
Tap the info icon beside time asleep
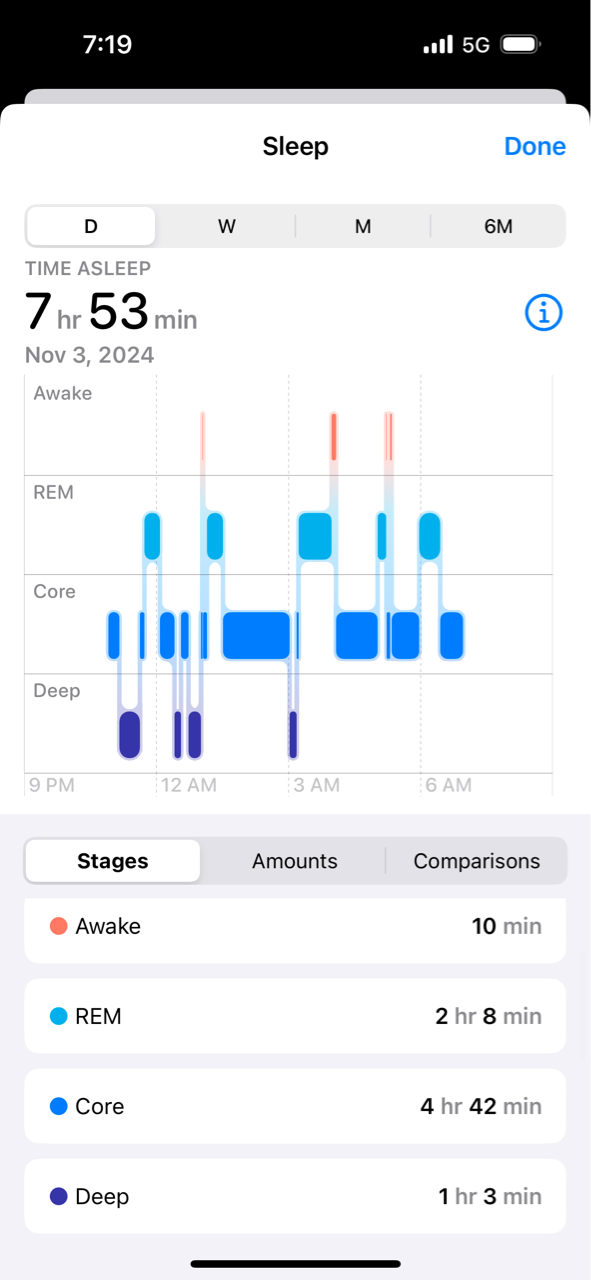[544, 314]
